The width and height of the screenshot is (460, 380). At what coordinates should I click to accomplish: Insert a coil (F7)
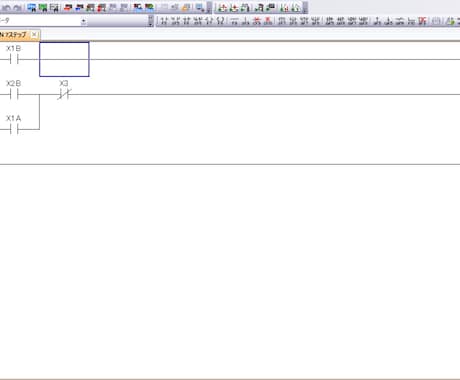click(209, 21)
